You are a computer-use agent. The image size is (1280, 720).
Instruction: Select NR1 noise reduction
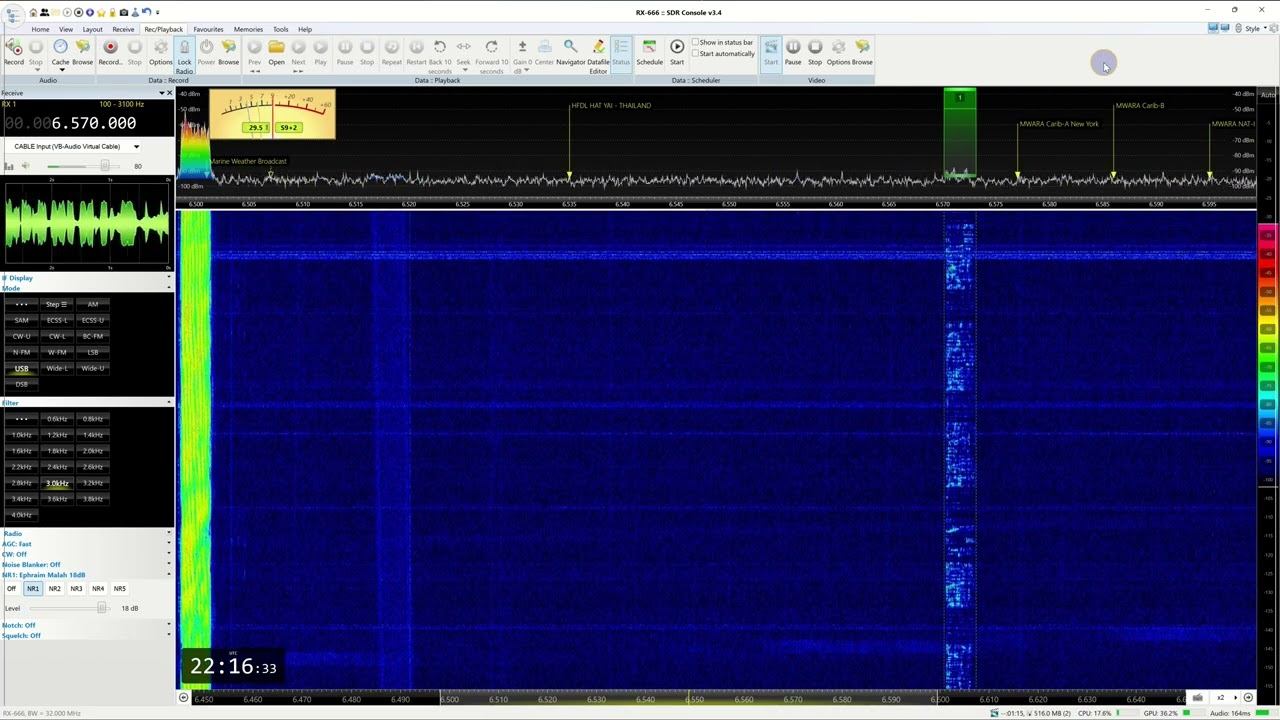33,589
